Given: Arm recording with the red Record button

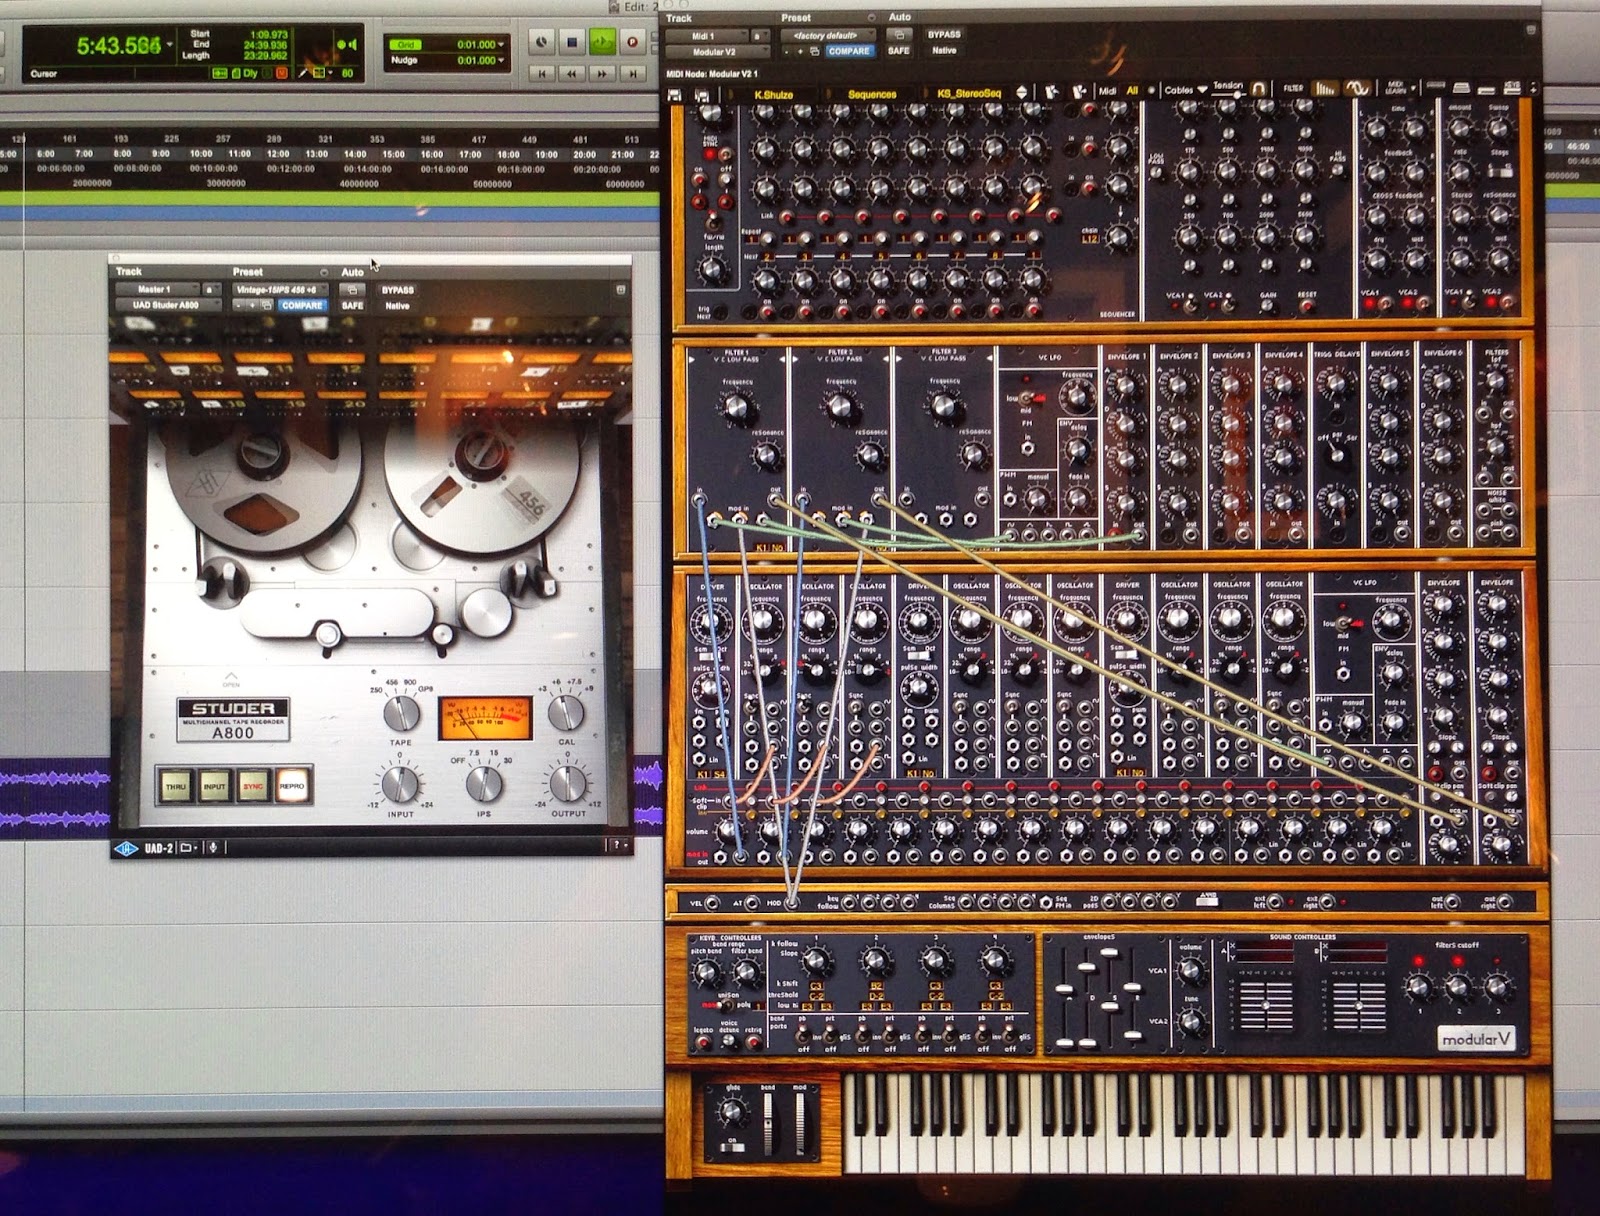Looking at the screenshot, I should tap(632, 42).
